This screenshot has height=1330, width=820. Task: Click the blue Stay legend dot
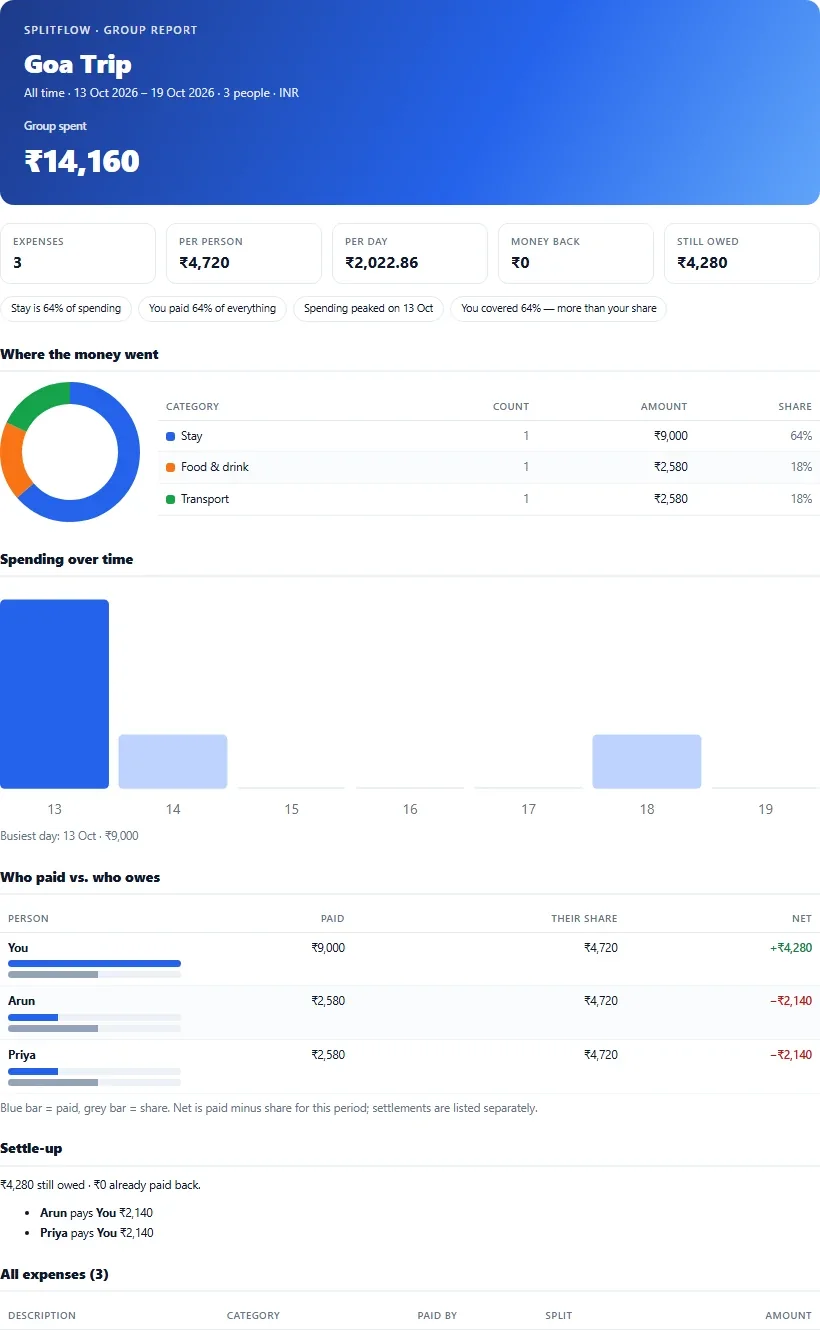[x=170, y=436]
